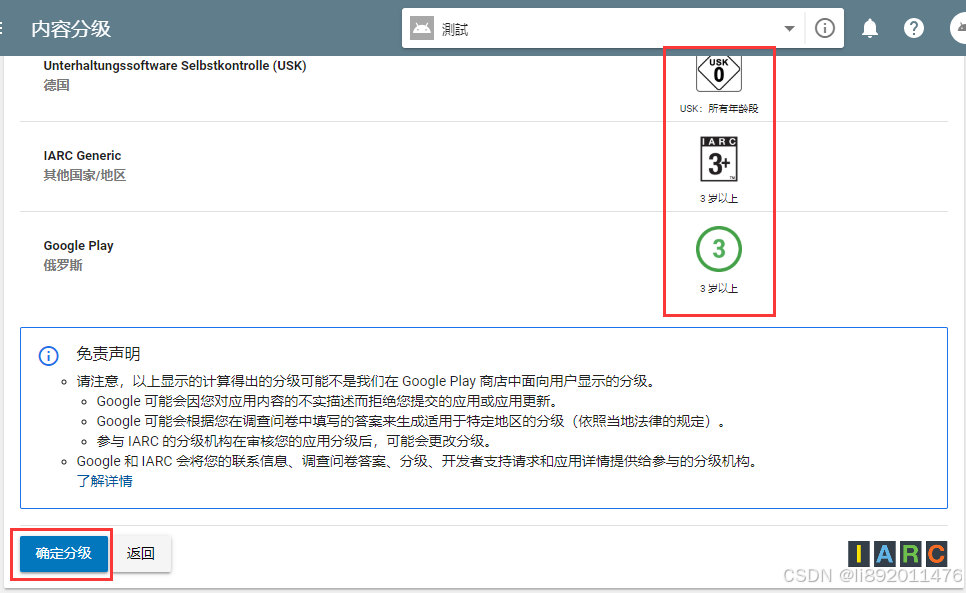Screen dimensions: 966x593
Task: Select the IARC Generic row label
Action: (x=82, y=156)
